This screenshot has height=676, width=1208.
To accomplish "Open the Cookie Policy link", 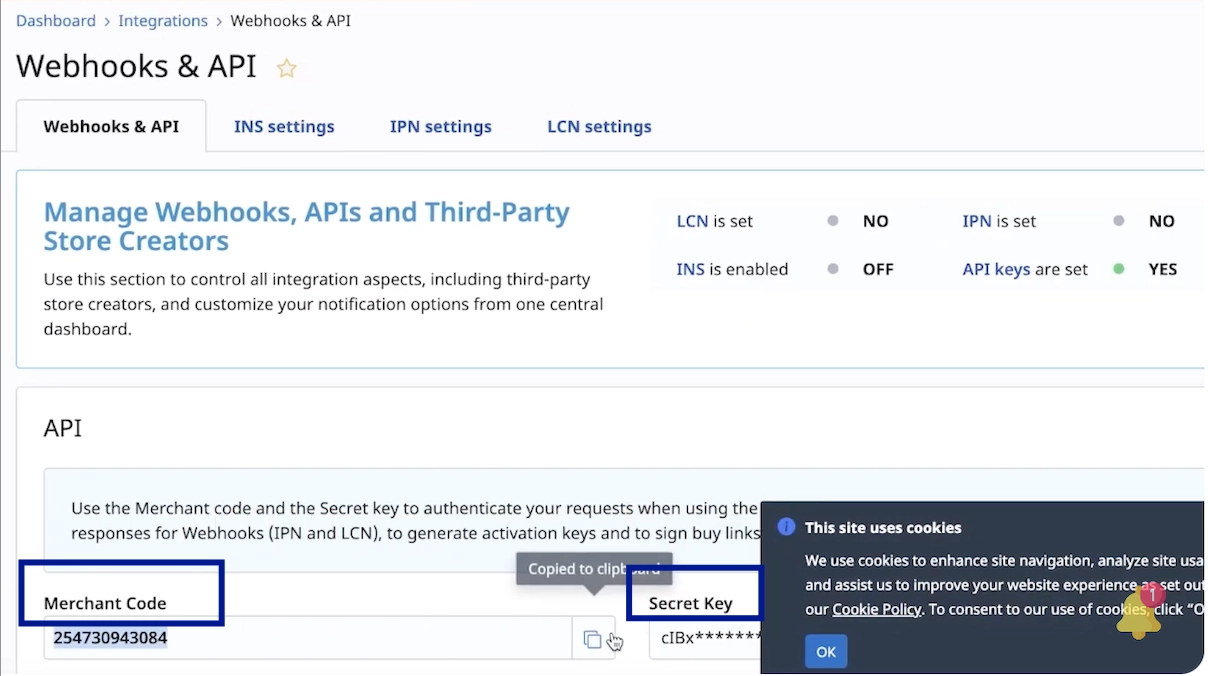I will coord(876,609).
